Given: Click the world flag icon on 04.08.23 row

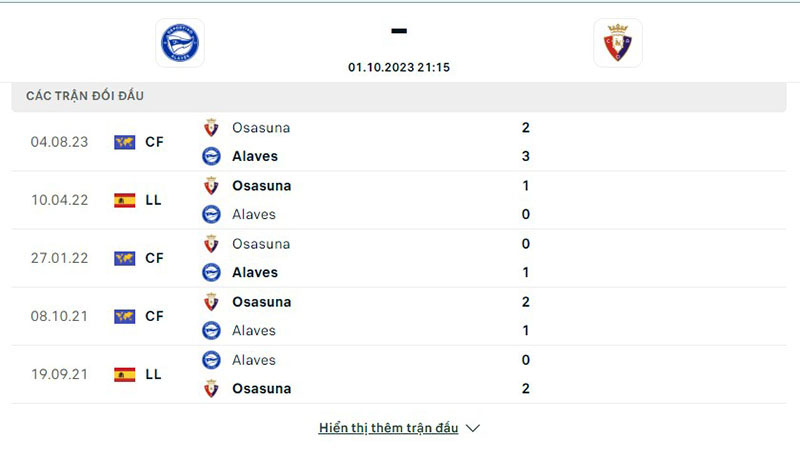Looking at the screenshot, I should point(125,142).
